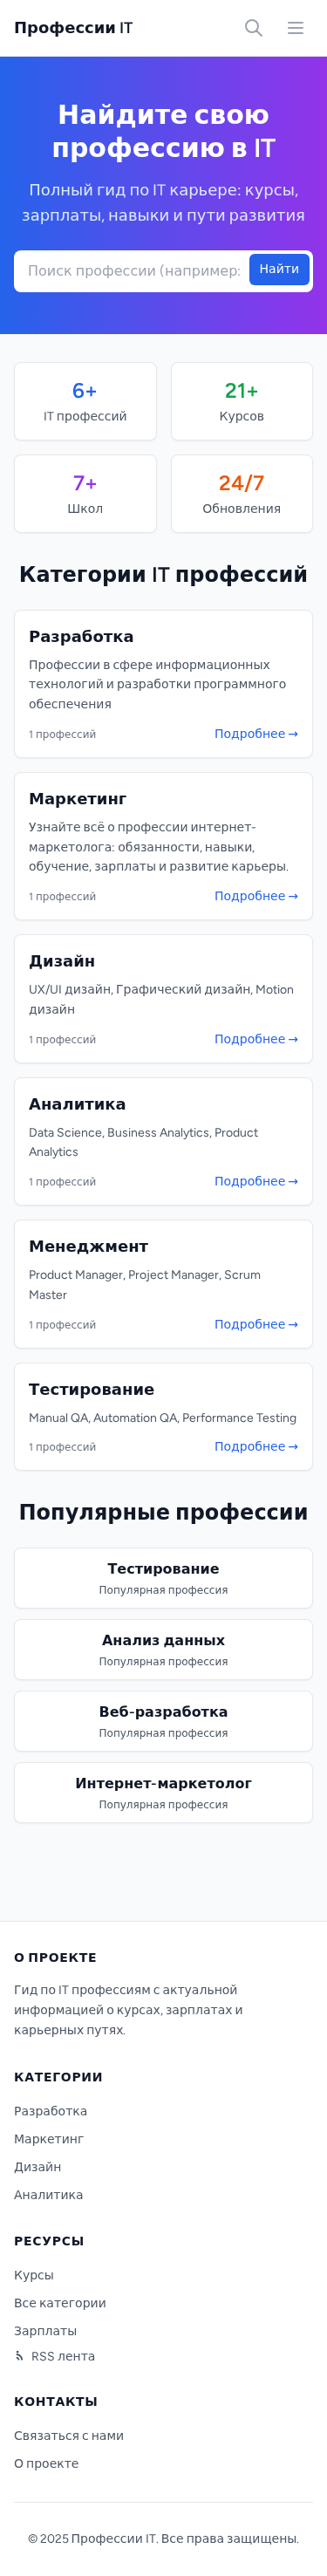Focus the Поиск профессии search field
327x2576 pixels.
(x=132, y=271)
